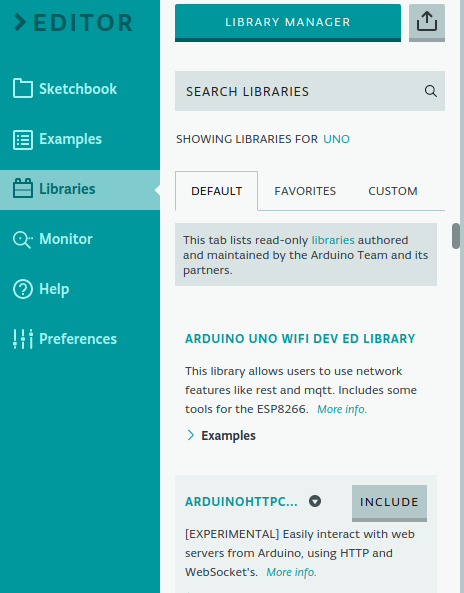Open More info for Uno WiFi library
464x593 pixels.
pyautogui.click(x=342, y=409)
